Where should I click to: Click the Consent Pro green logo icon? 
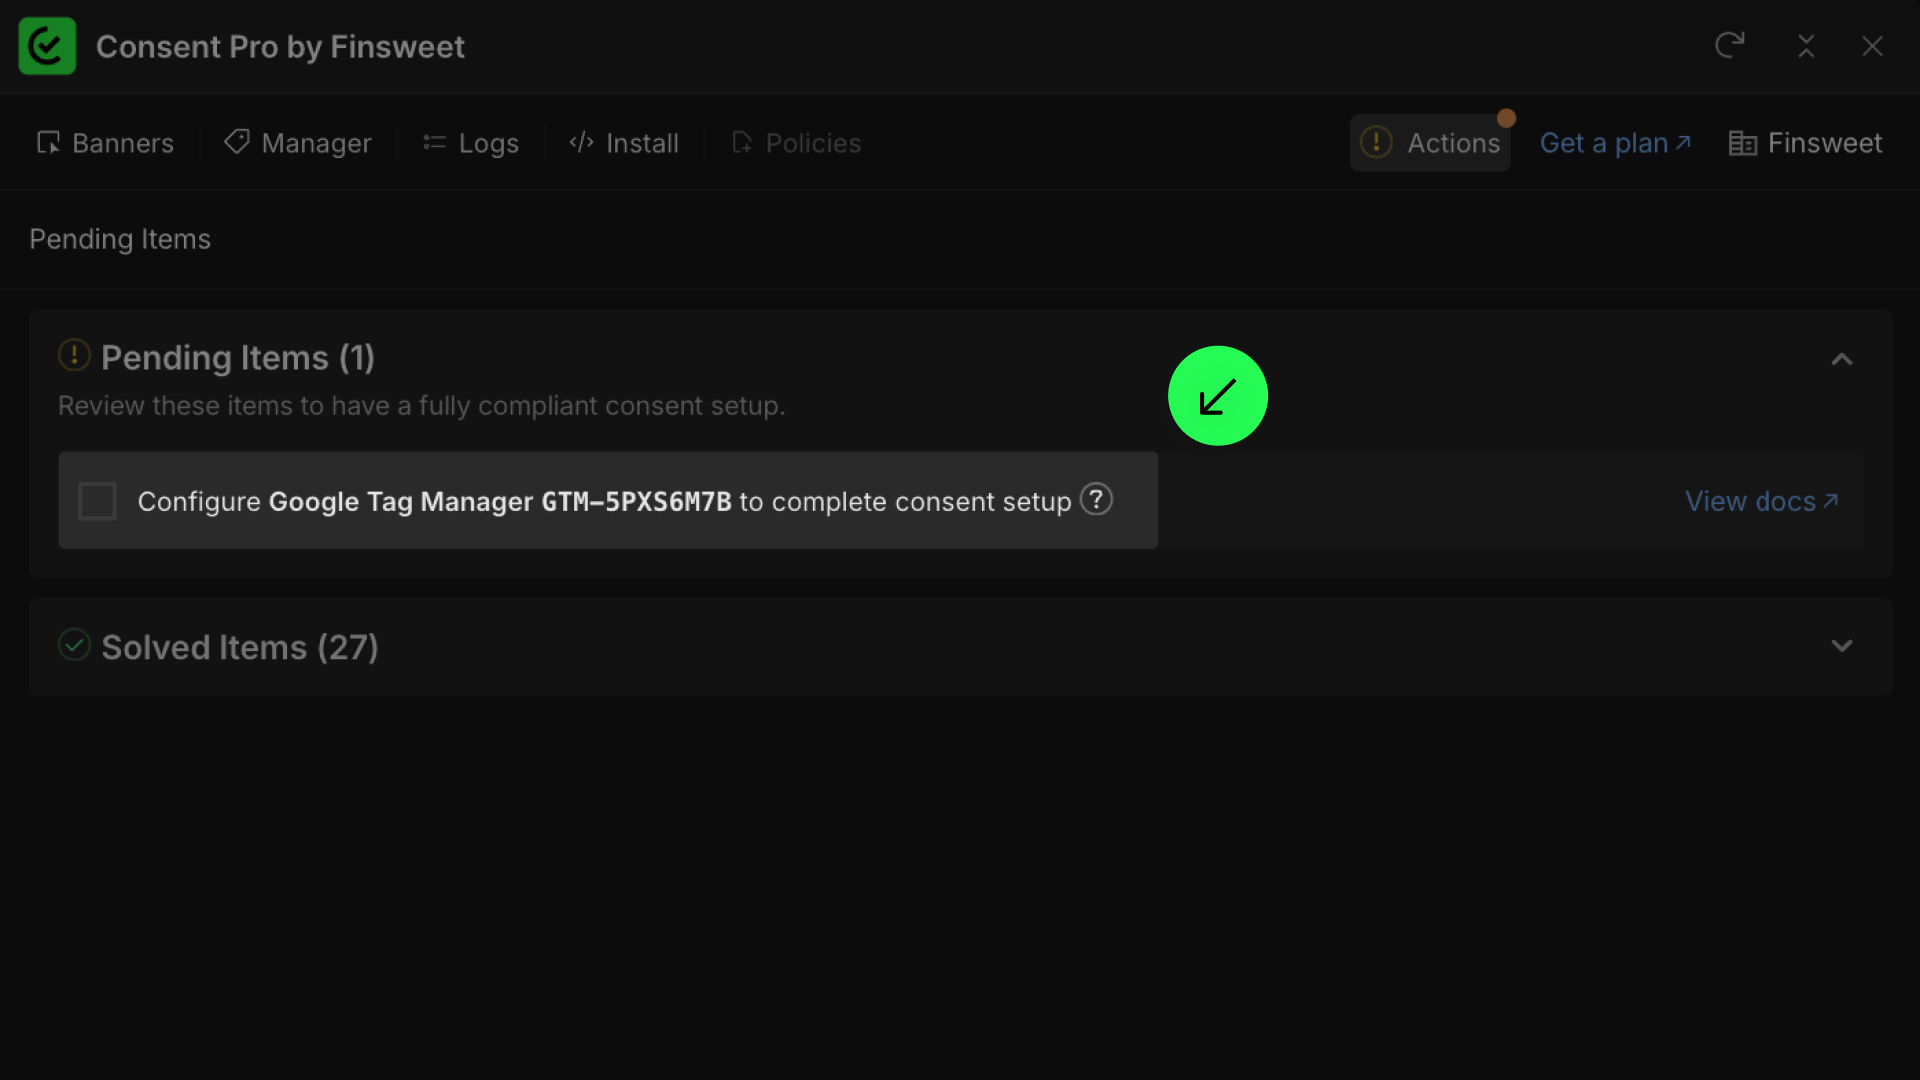point(47,46)
